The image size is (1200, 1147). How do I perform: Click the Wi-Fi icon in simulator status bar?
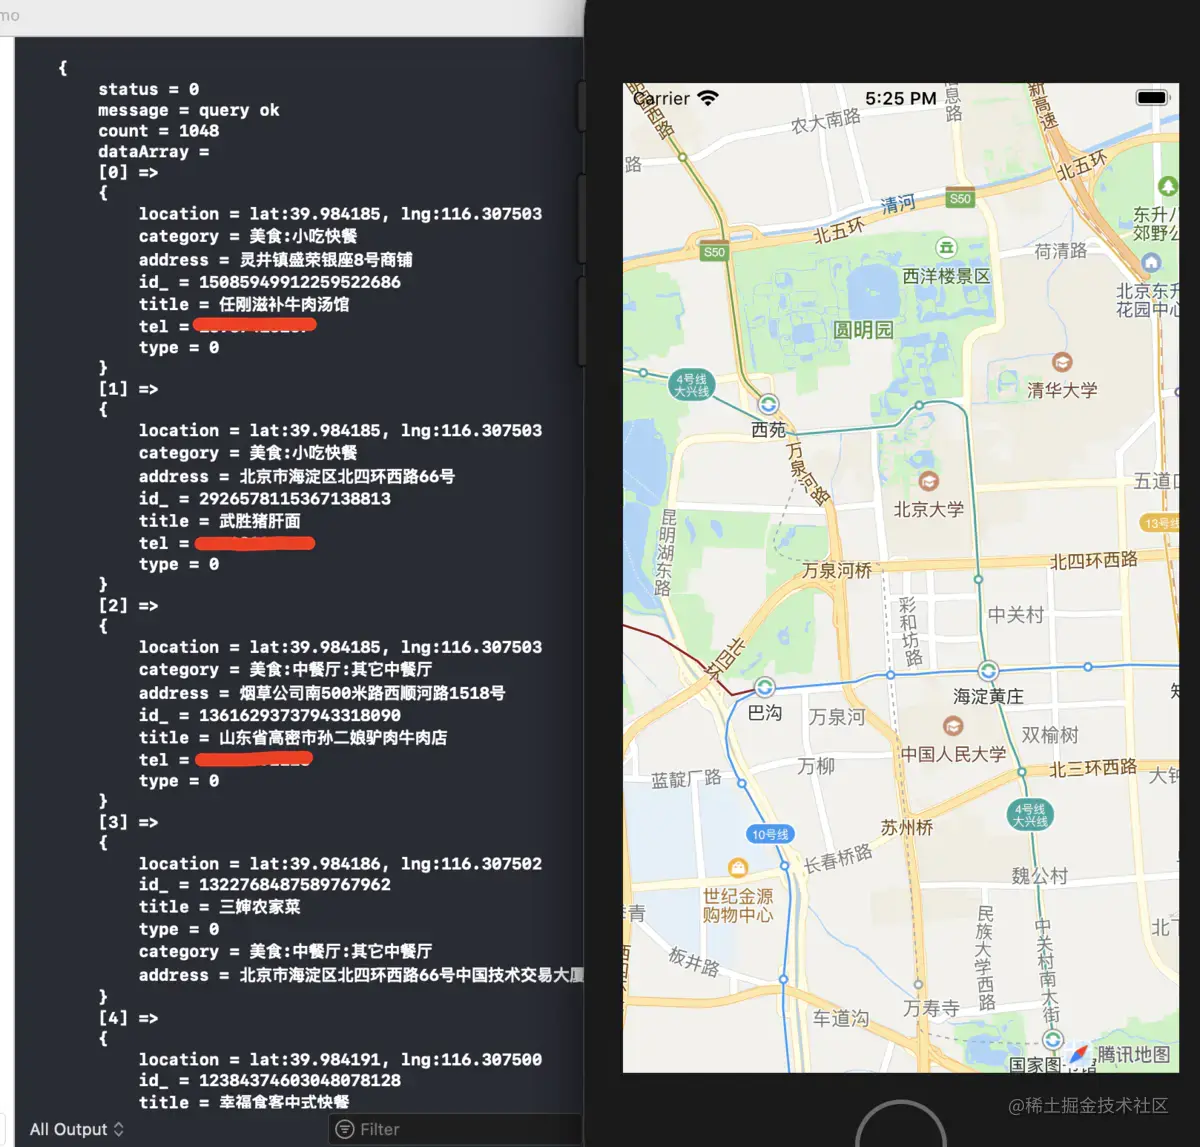[x=708, y=98]
